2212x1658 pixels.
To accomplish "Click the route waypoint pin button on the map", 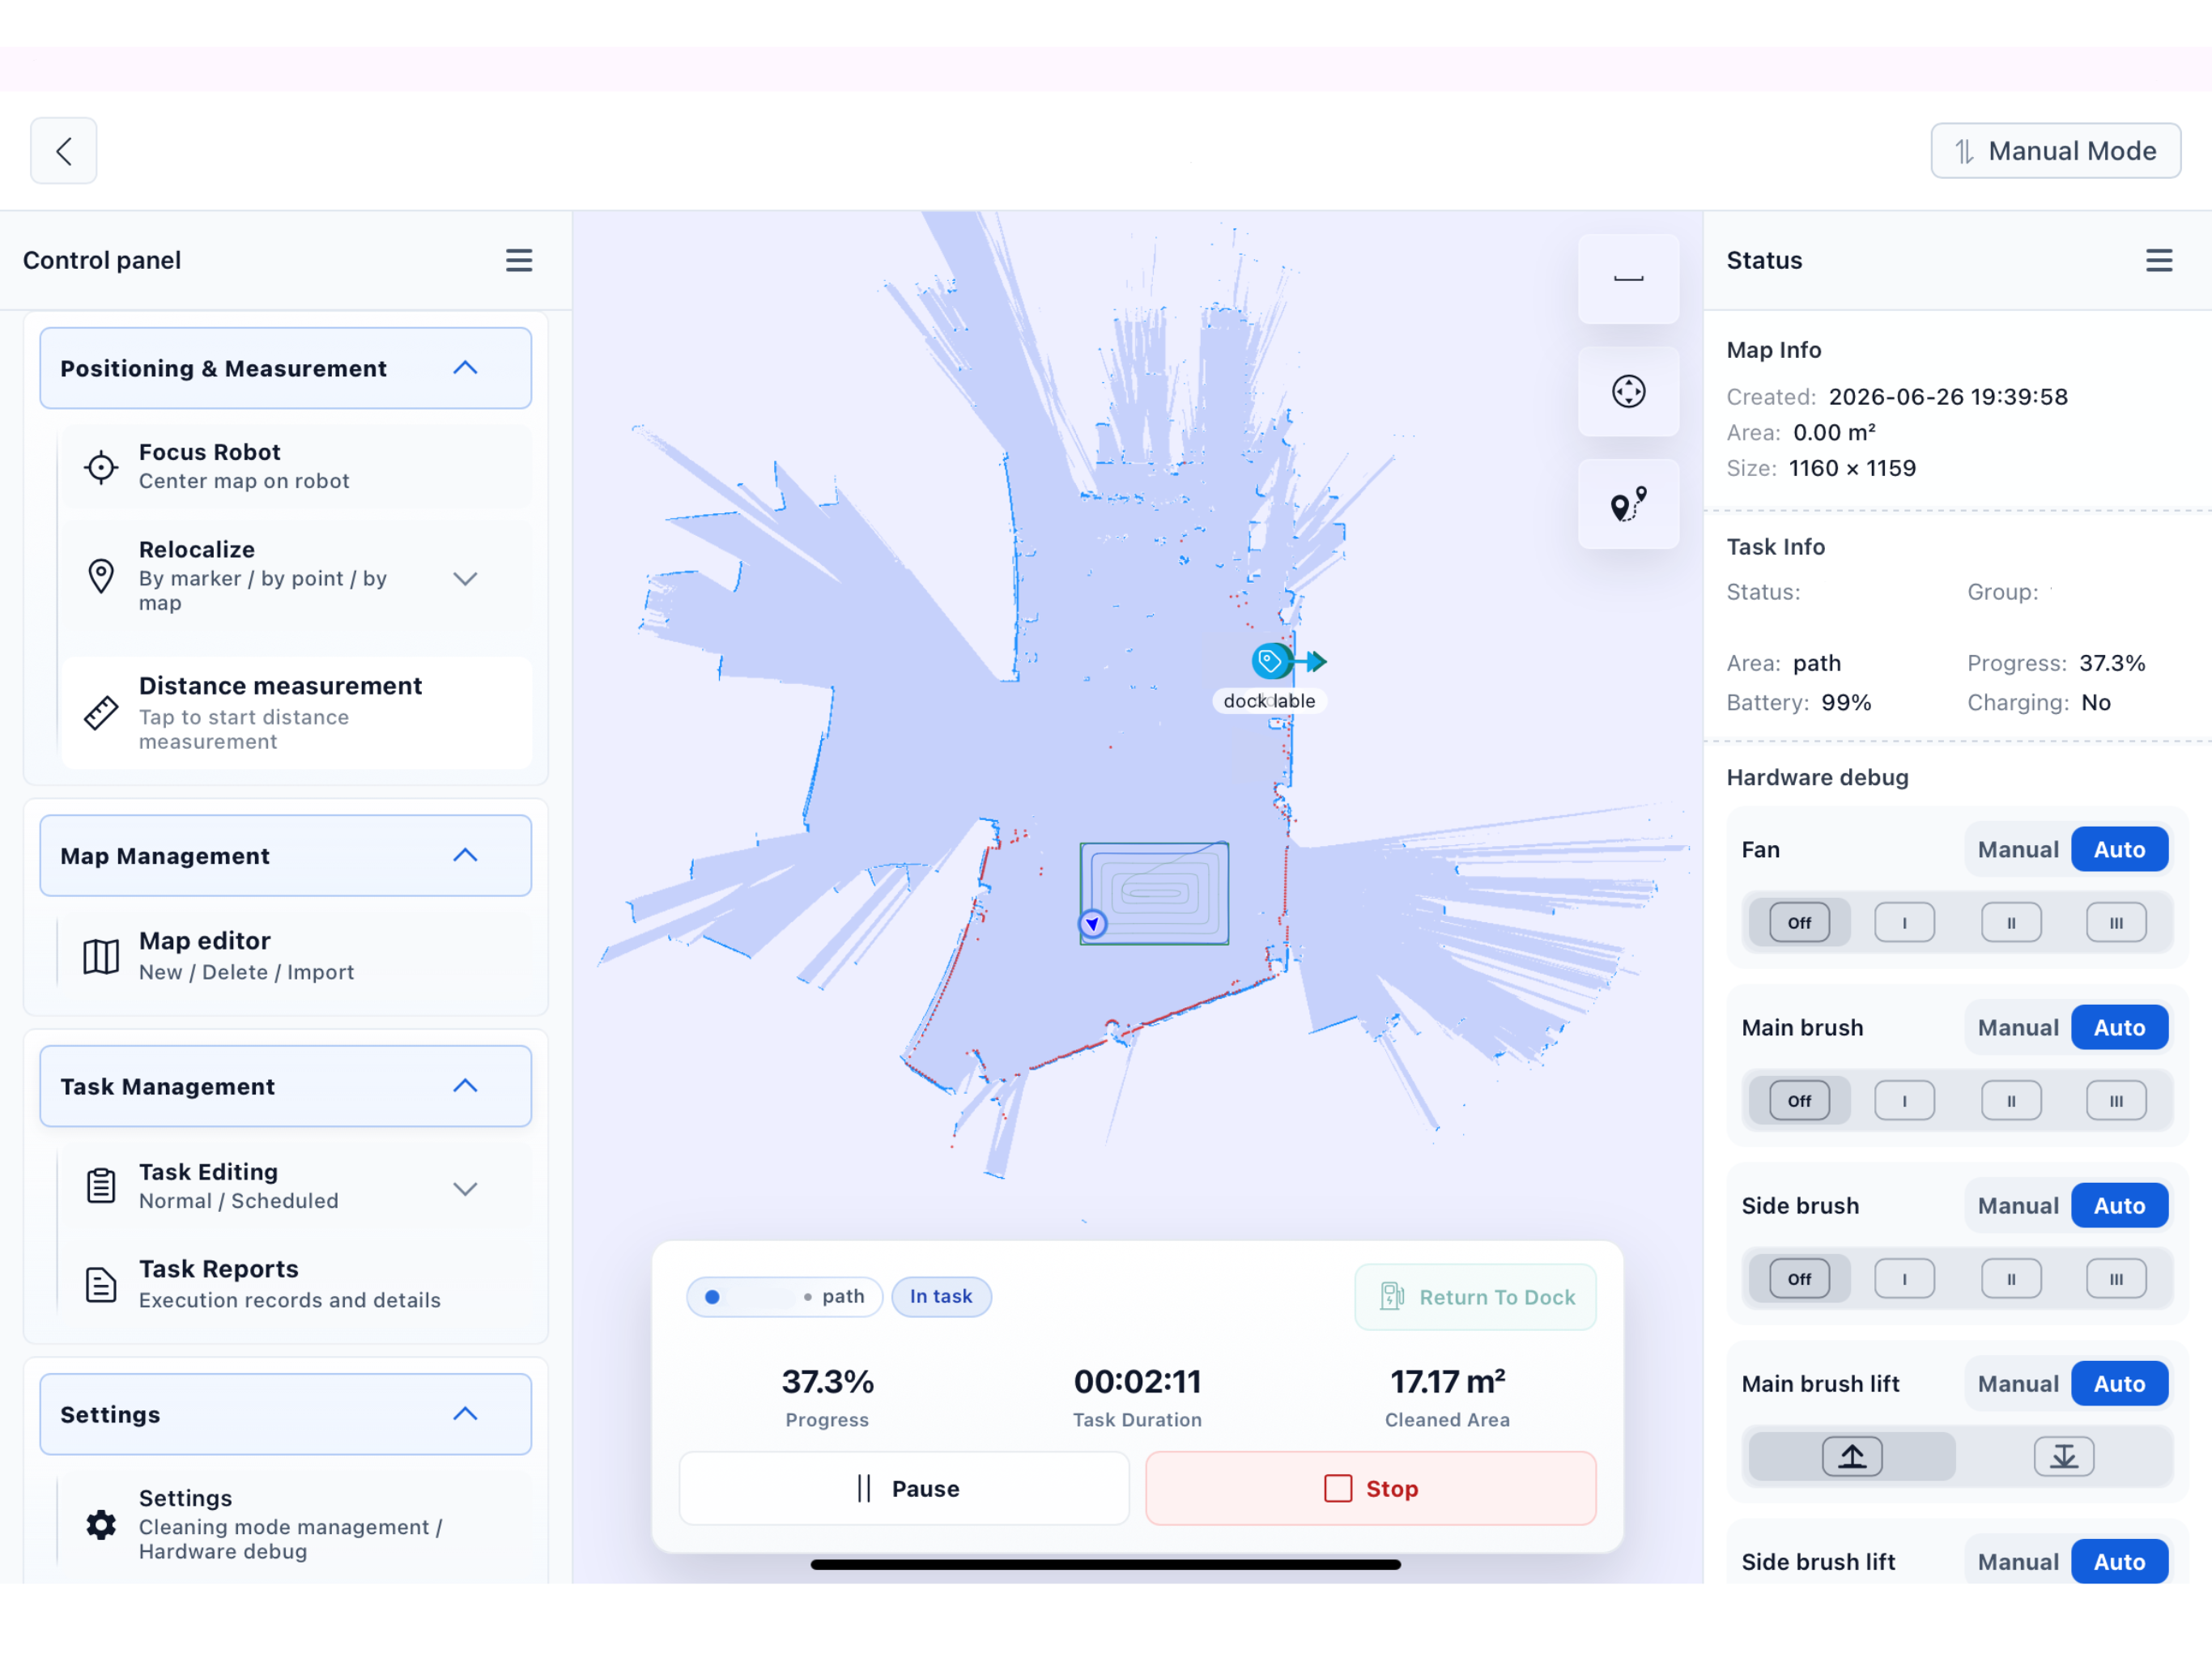I will (x=1628, y=505).
